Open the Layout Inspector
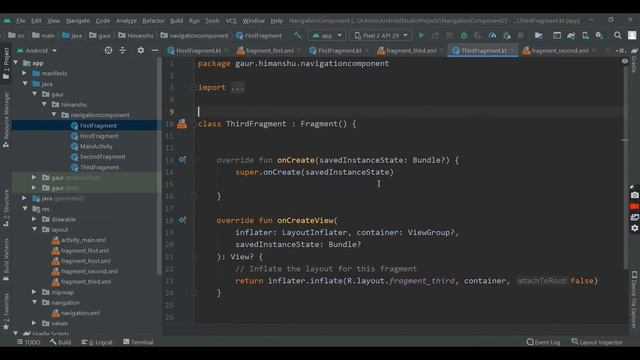This screenshot has height=360, width=640. [597, 342]
